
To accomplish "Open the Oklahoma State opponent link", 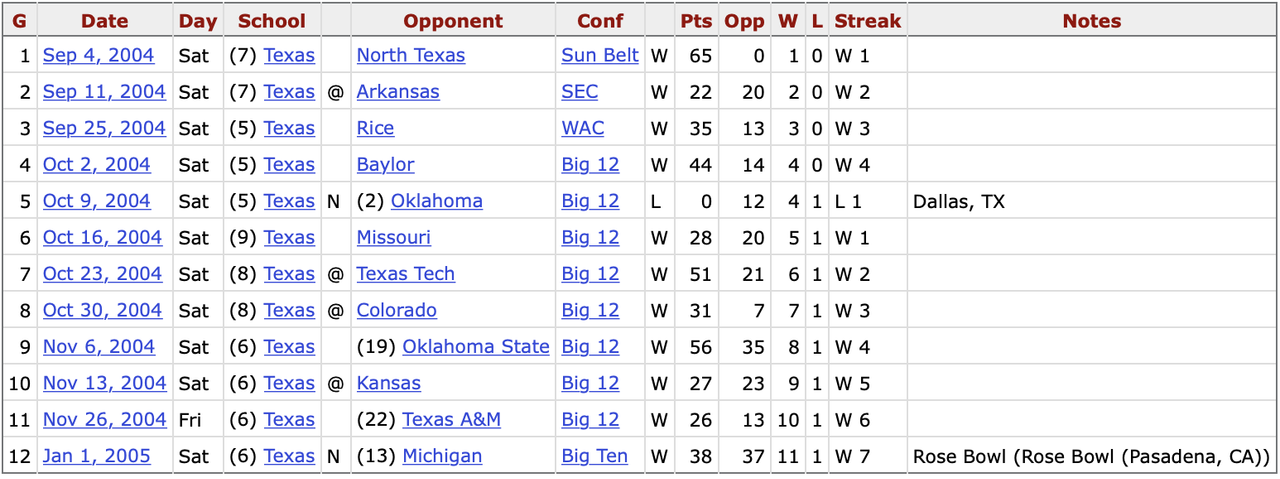I will coord(476,347).
